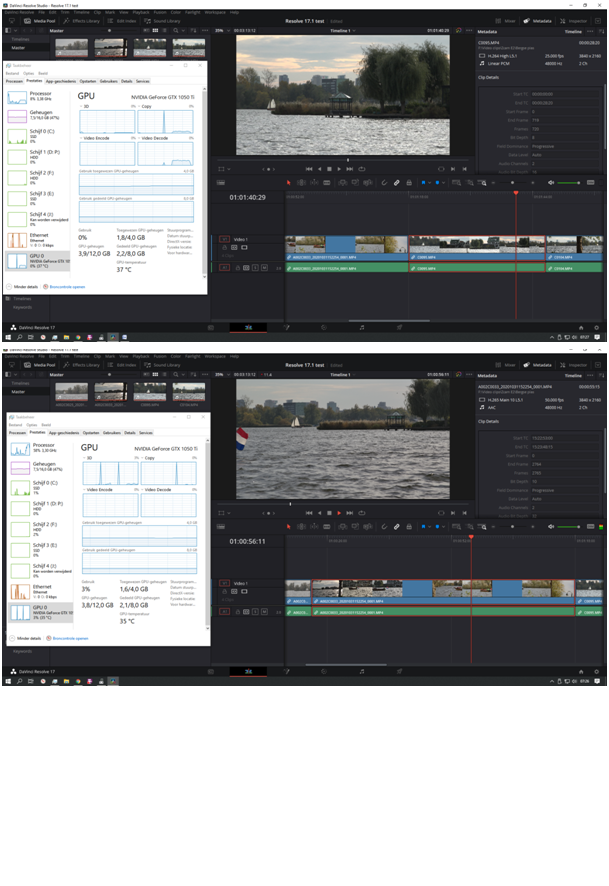Image resolution: width=609 pixels, height=886 pixels.
Task: Activate Trim Edit mode in the top Resolve toolbar
Action: tap(301, 183)
